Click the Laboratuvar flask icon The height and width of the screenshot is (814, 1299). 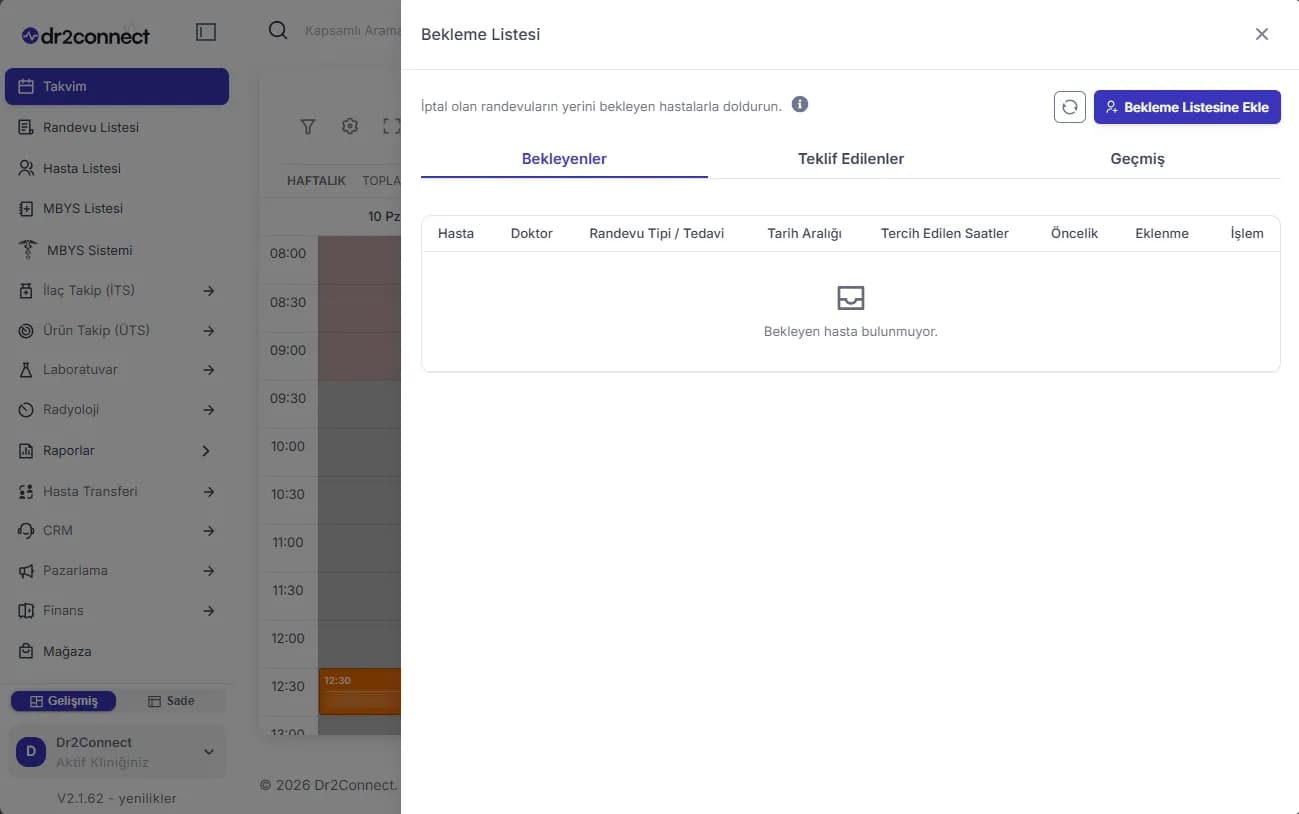(x=26, y=369)
